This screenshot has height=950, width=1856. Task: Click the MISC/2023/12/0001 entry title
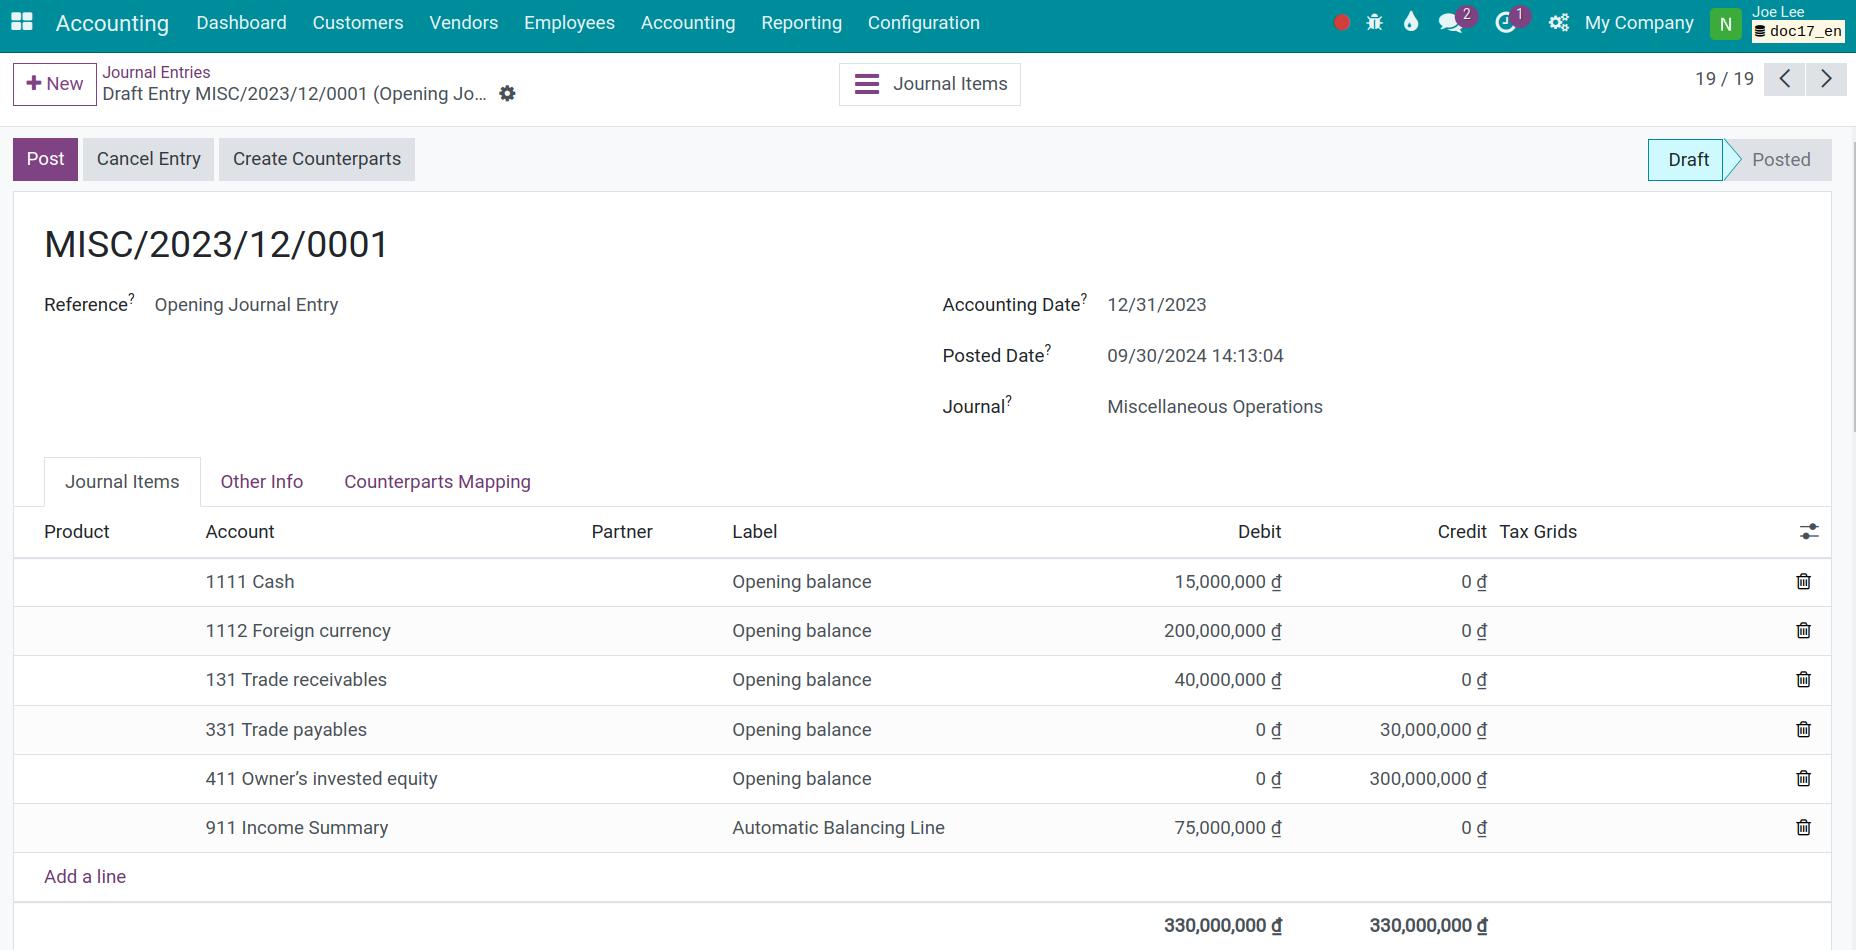(x=216, y=245)
